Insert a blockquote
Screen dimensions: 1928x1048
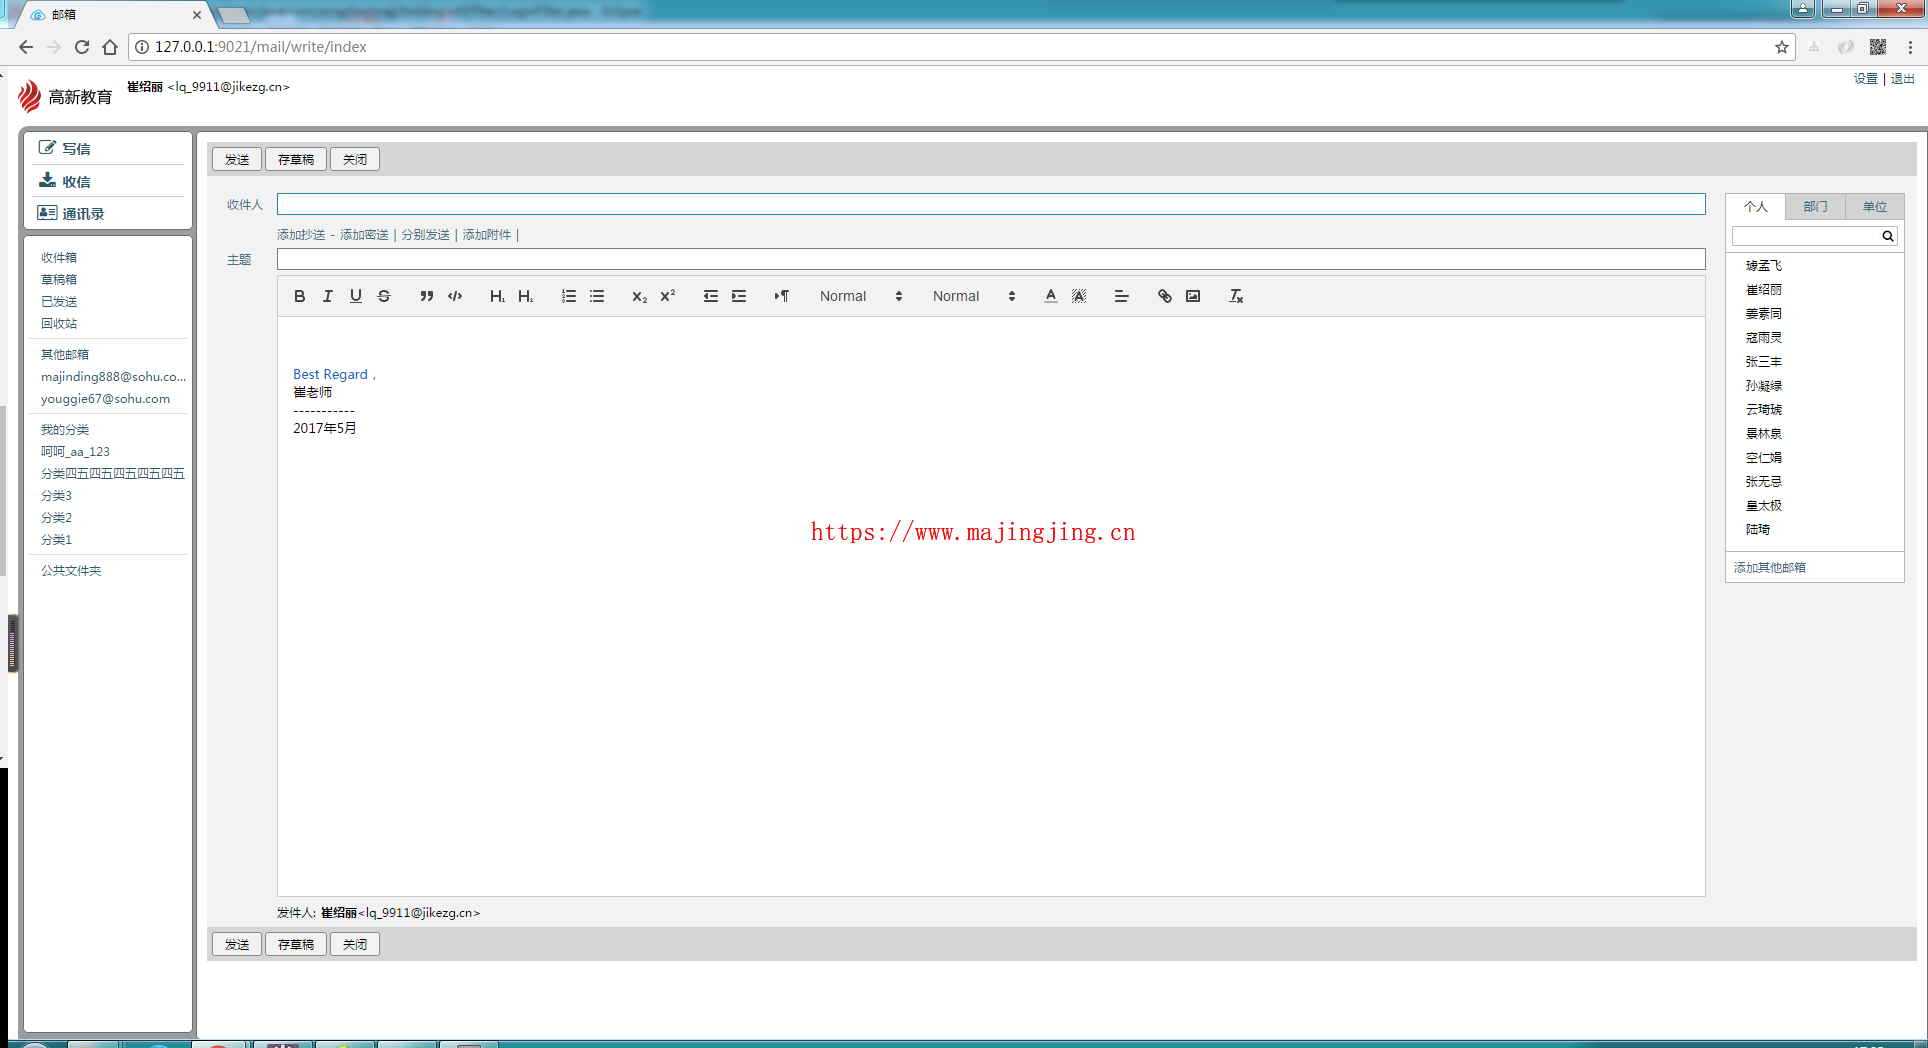pyautogui.click(x=427, y=296)
